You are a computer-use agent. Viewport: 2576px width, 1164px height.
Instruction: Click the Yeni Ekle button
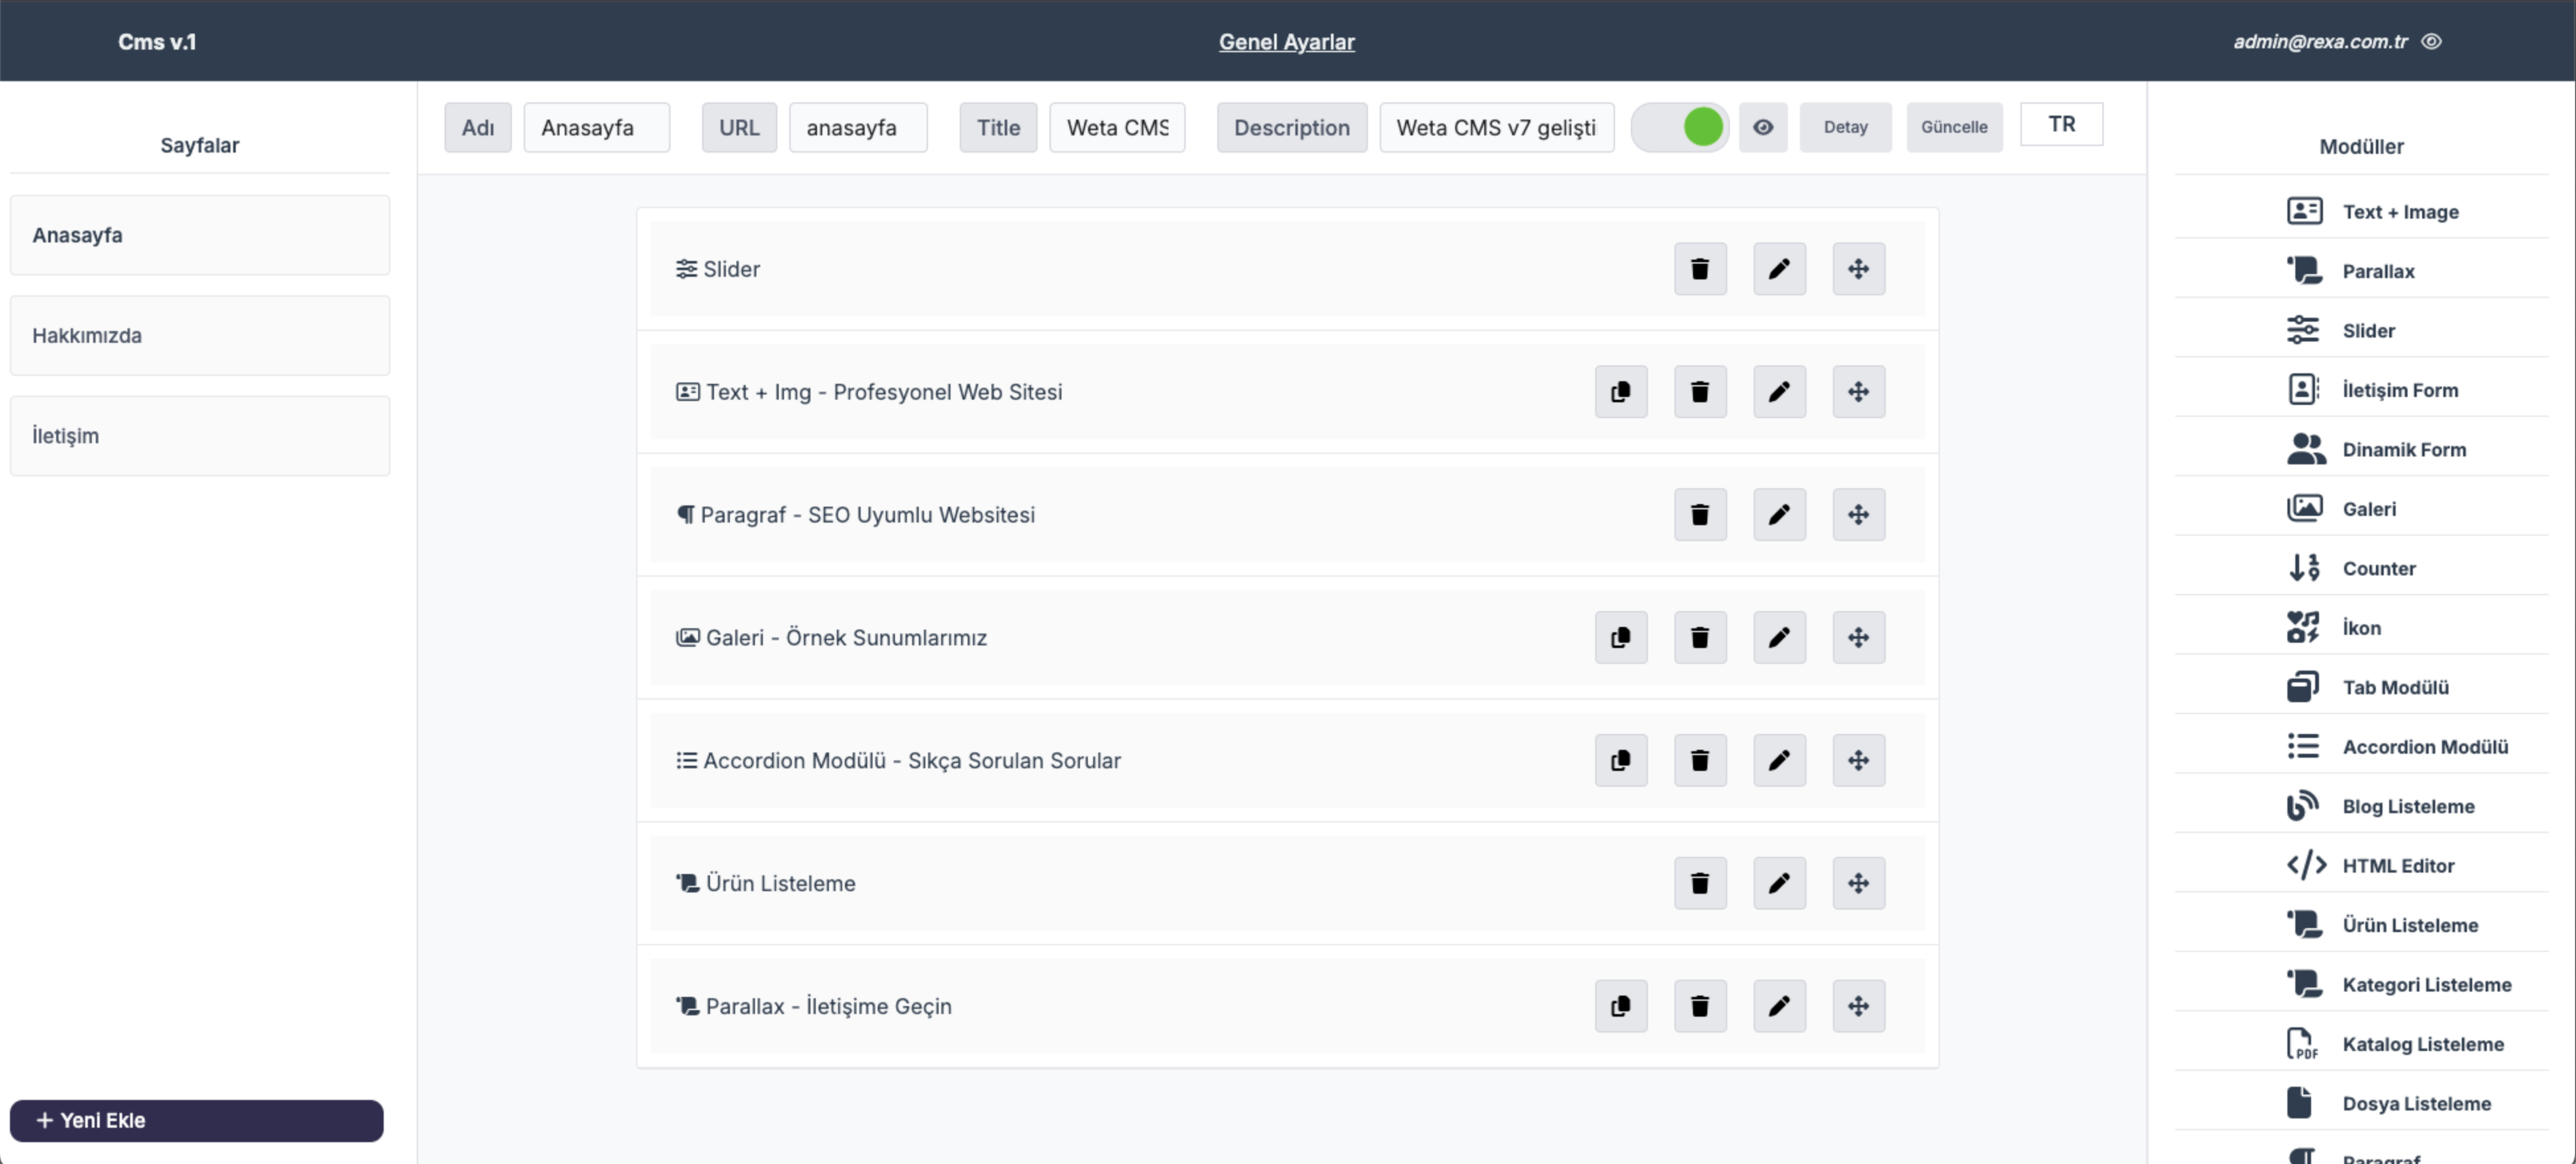197,1121
